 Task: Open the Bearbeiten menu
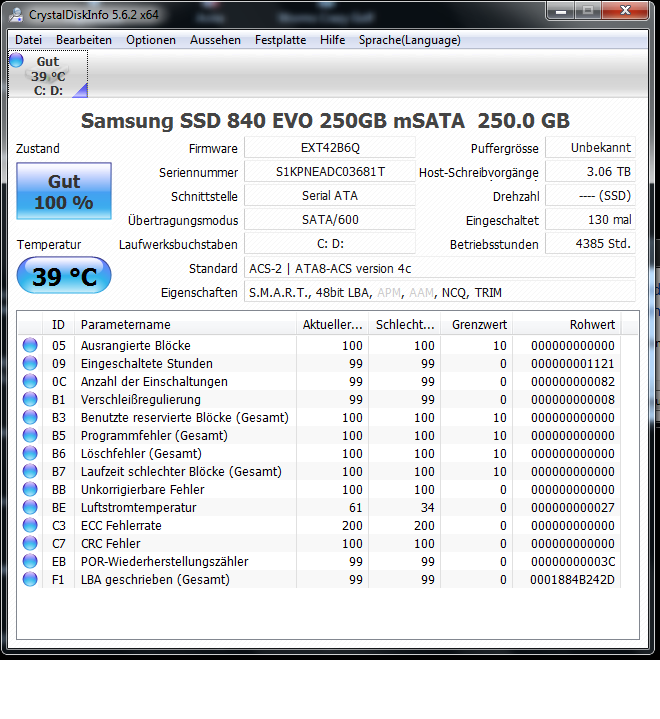point(84,40)
